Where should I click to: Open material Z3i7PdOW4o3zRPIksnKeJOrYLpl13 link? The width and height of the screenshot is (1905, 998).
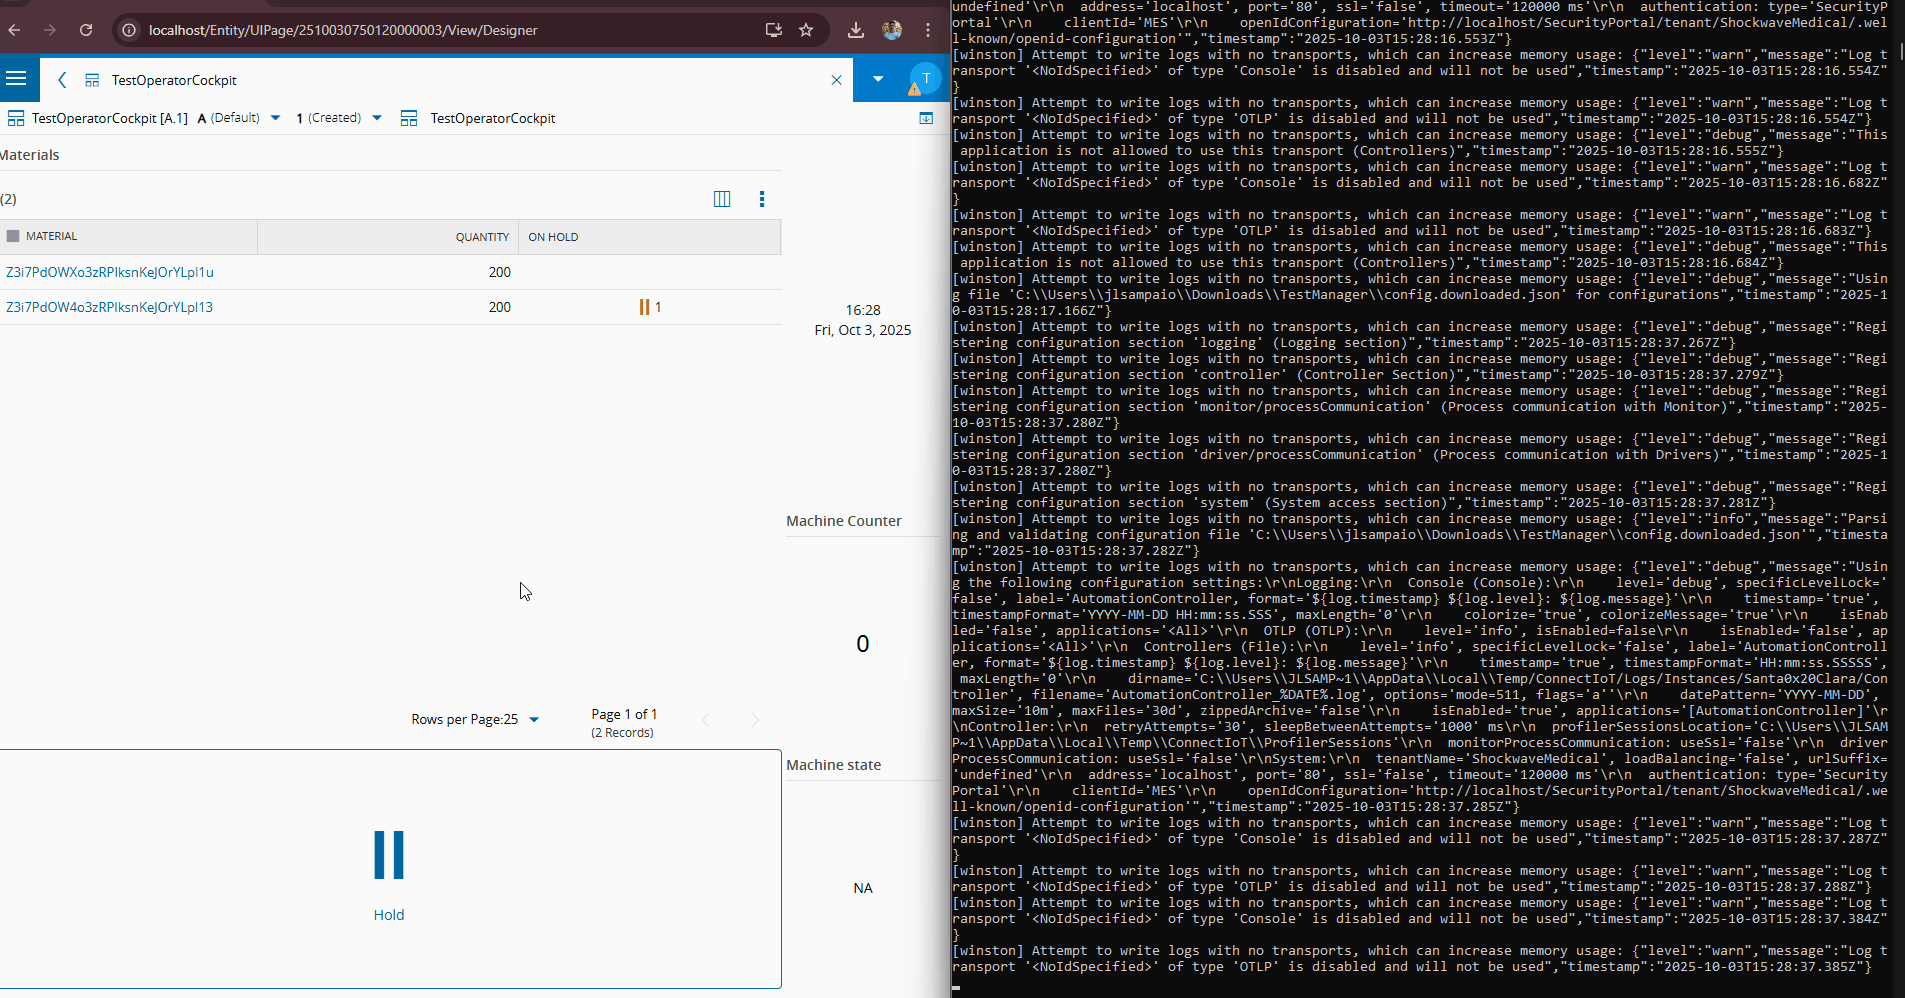110,307
